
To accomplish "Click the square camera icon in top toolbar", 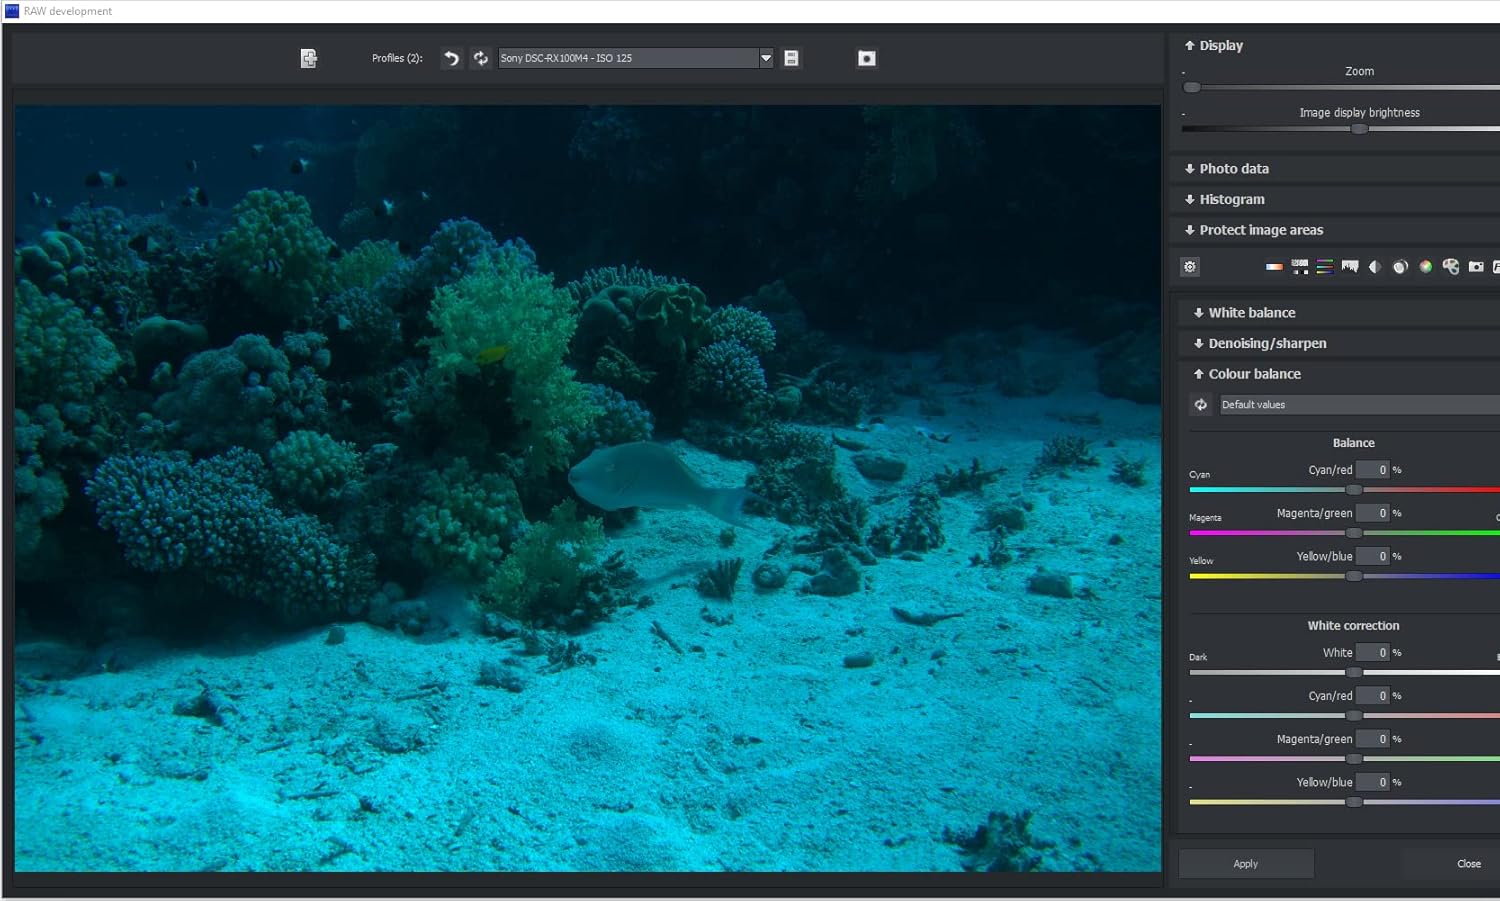I will (x=867, y=59).
